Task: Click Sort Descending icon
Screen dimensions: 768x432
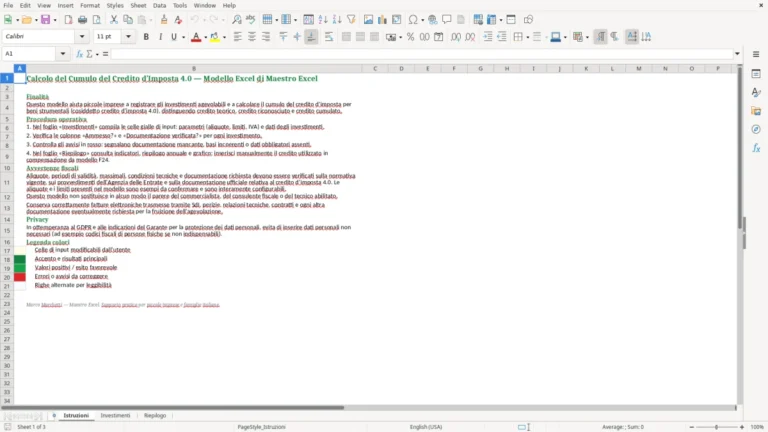Action: [337, 20]
